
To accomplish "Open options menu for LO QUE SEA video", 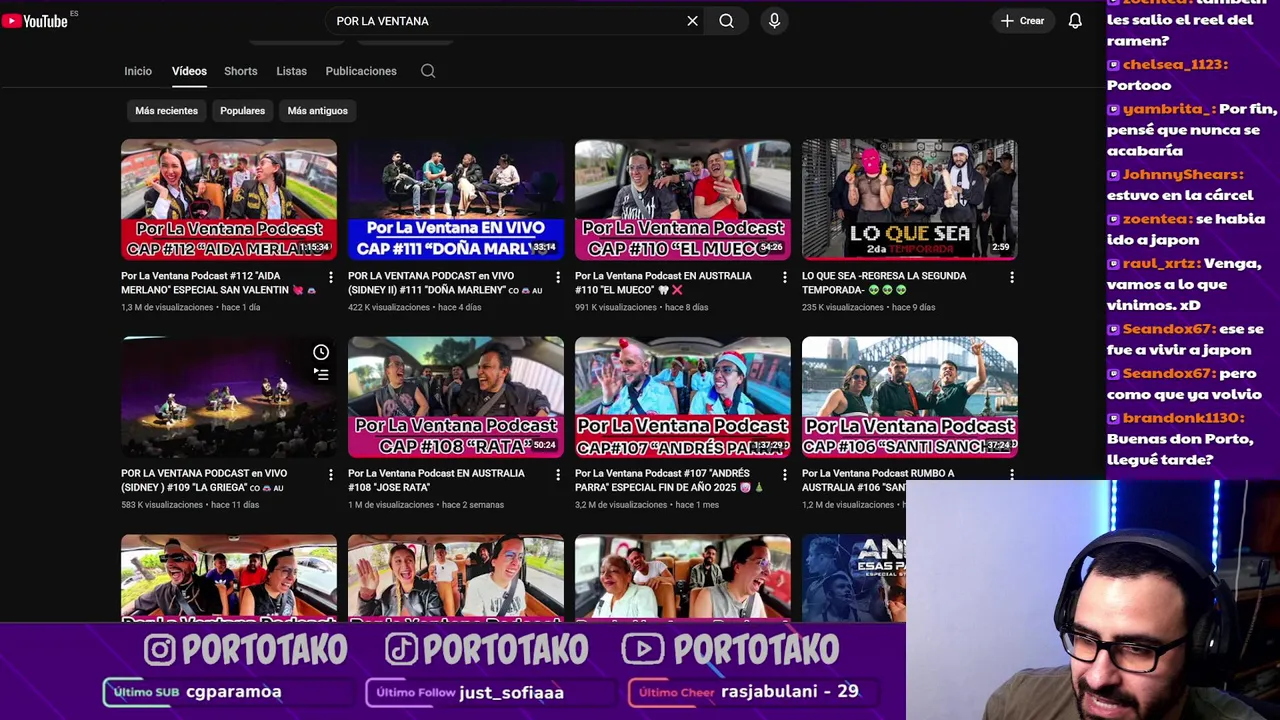I will 1012,277.
